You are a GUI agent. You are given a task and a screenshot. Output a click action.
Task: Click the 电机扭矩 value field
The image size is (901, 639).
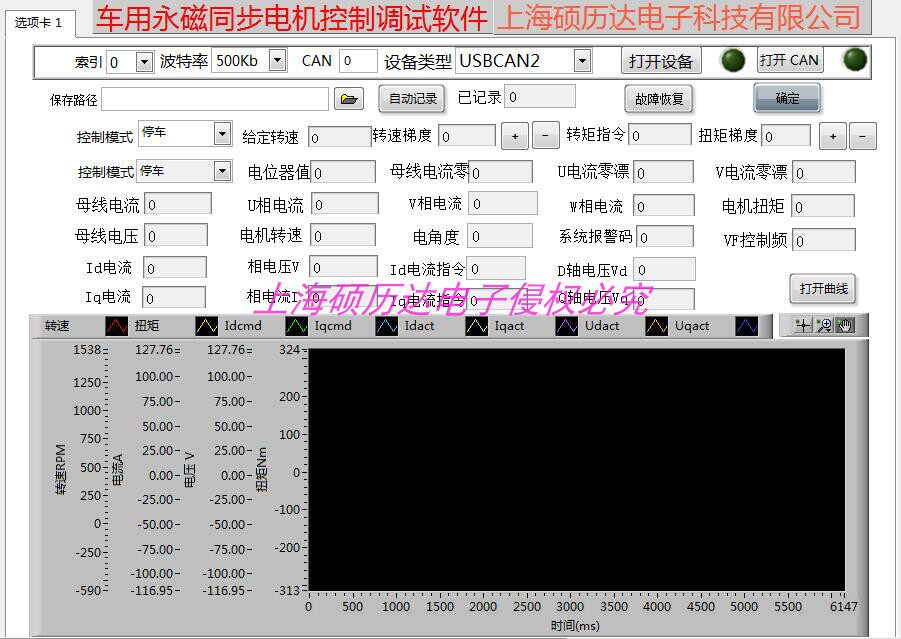coord(823,206)
